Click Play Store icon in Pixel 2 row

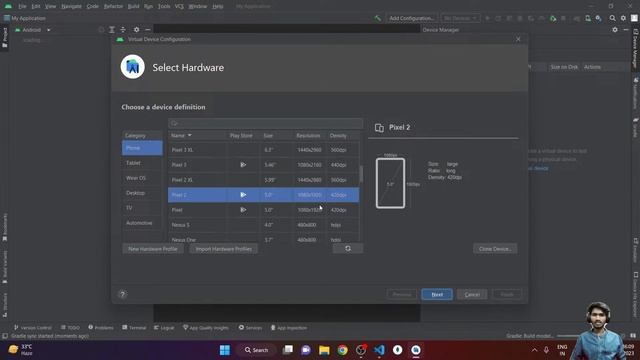coord(243,195)
